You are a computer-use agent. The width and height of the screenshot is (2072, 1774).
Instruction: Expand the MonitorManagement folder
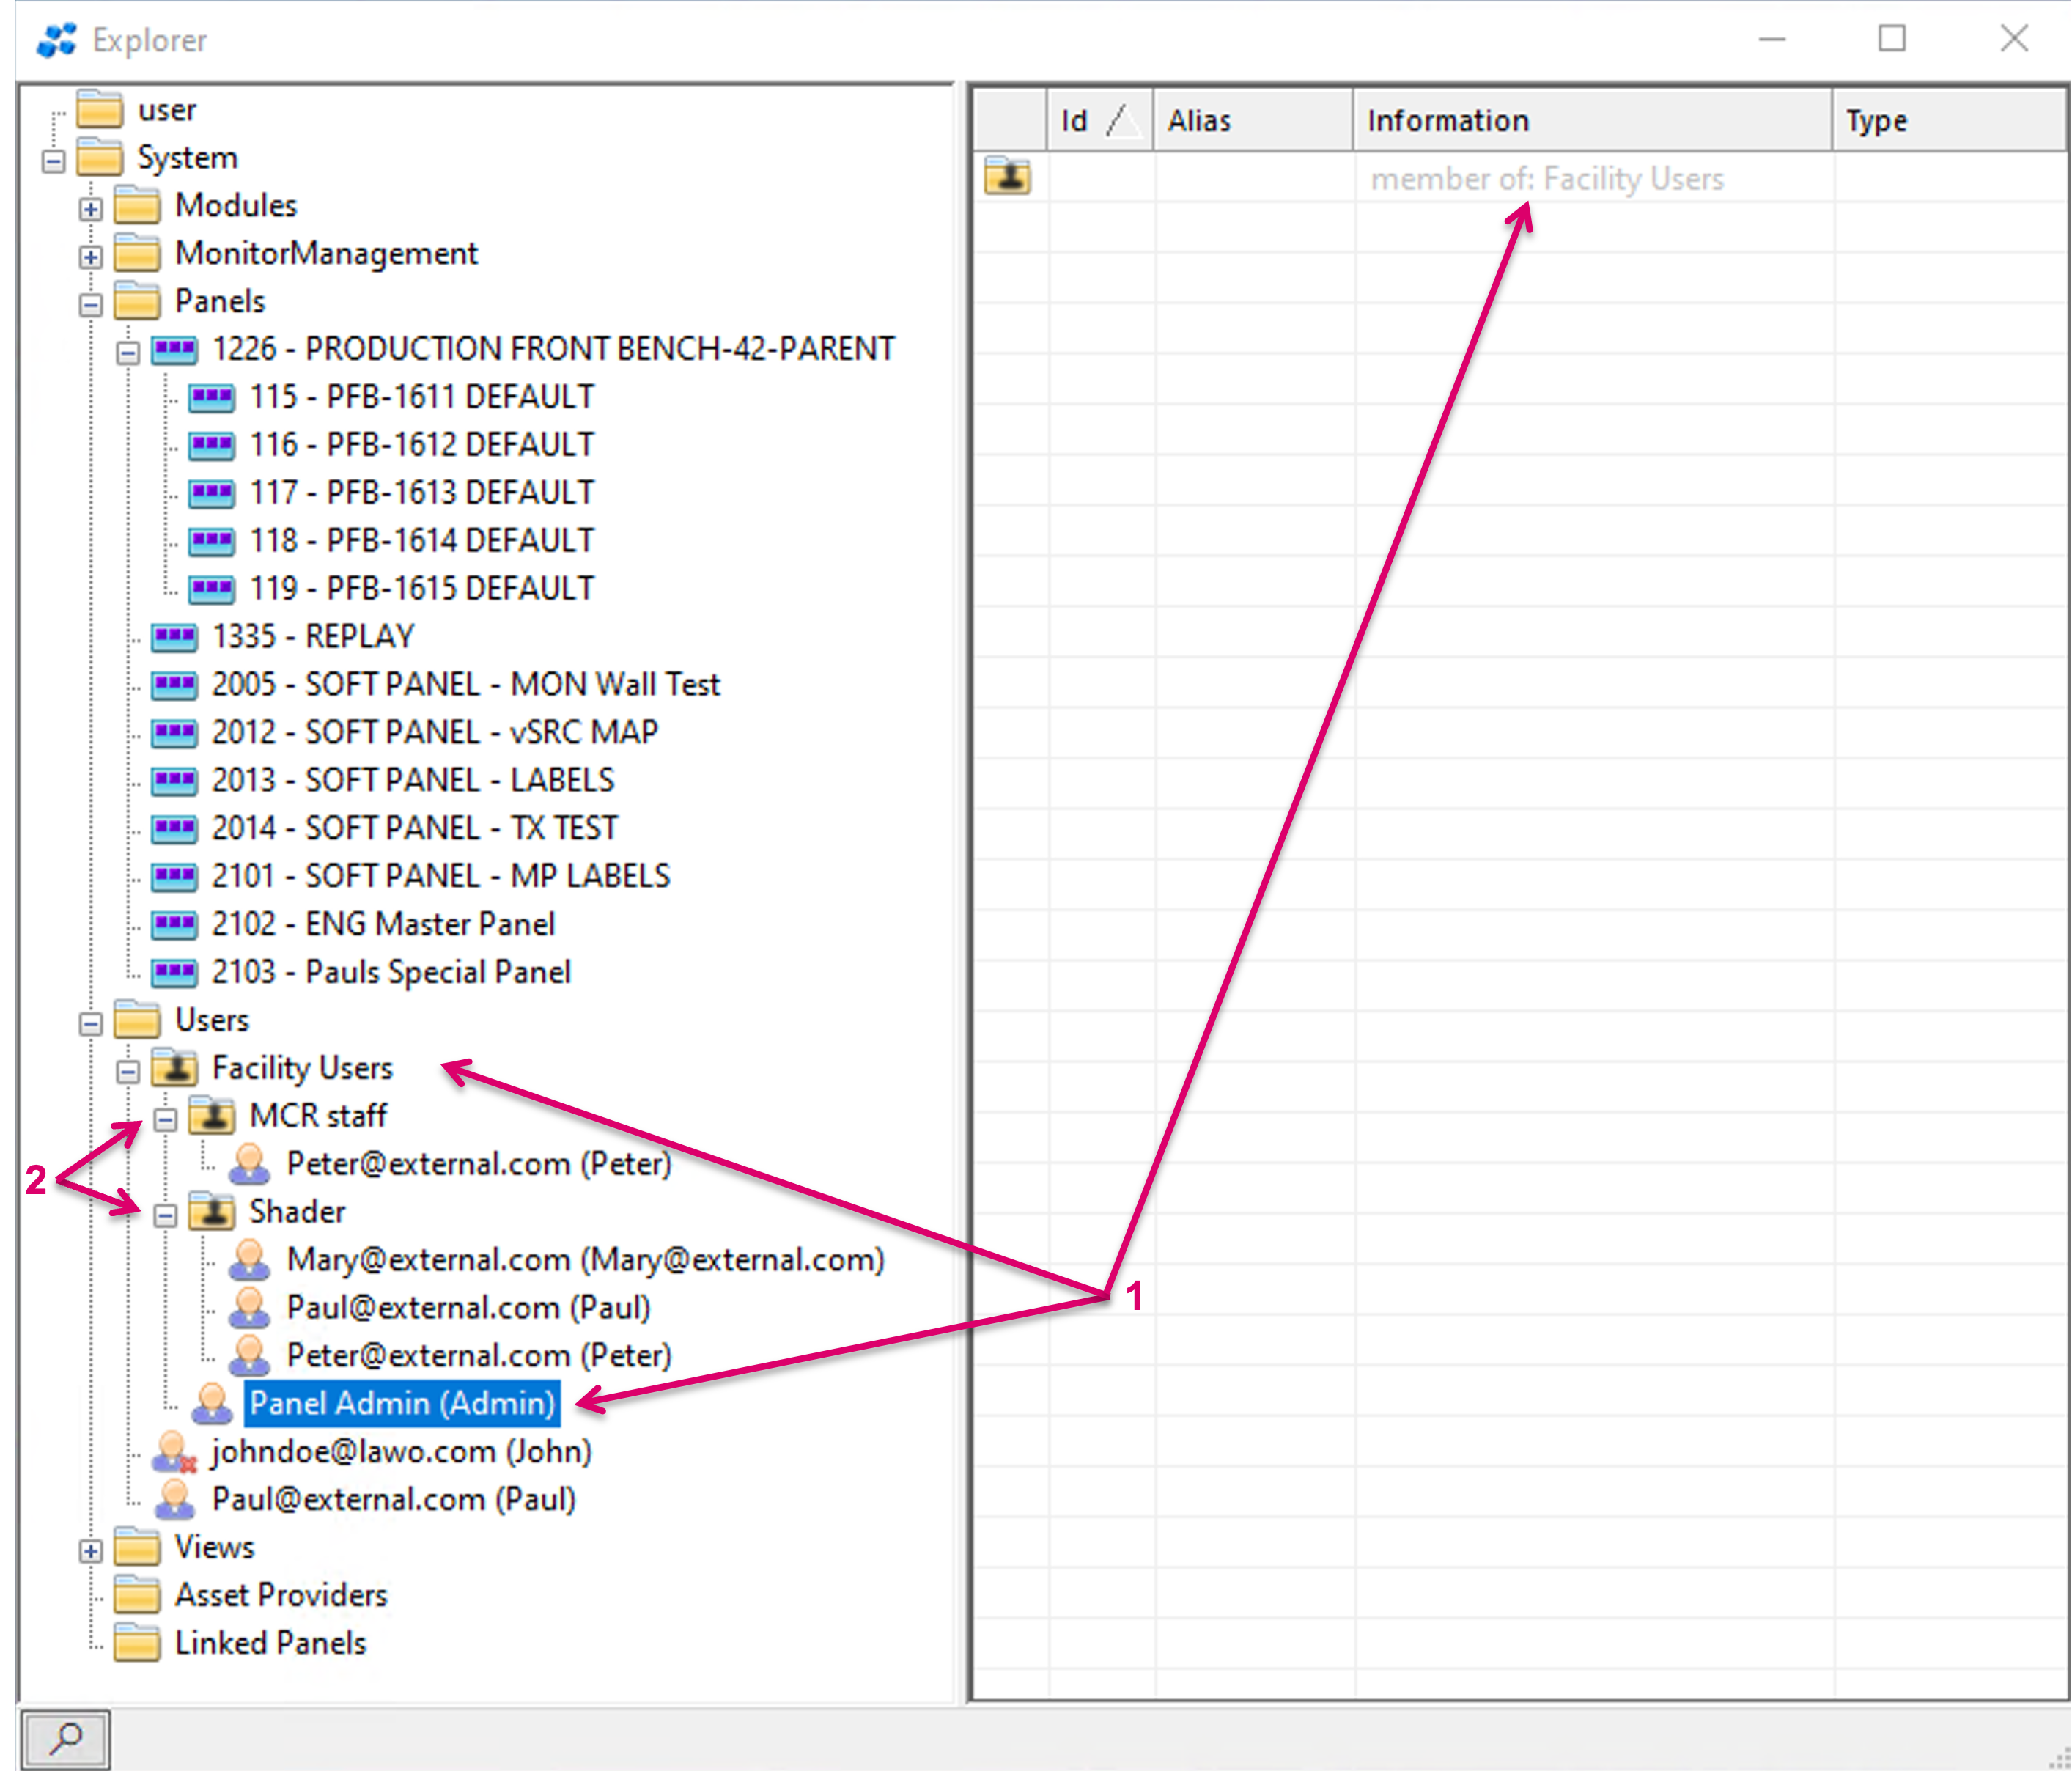coord(90,256)
